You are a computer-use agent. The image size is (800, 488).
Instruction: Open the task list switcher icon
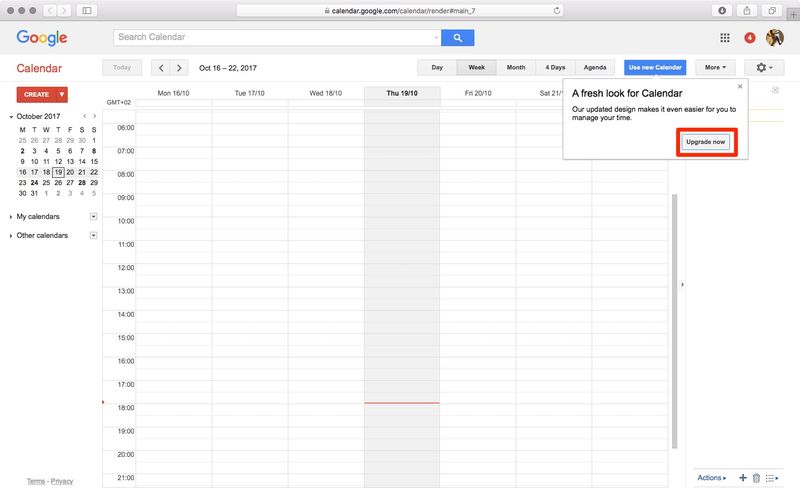click(x=772, y=478)
